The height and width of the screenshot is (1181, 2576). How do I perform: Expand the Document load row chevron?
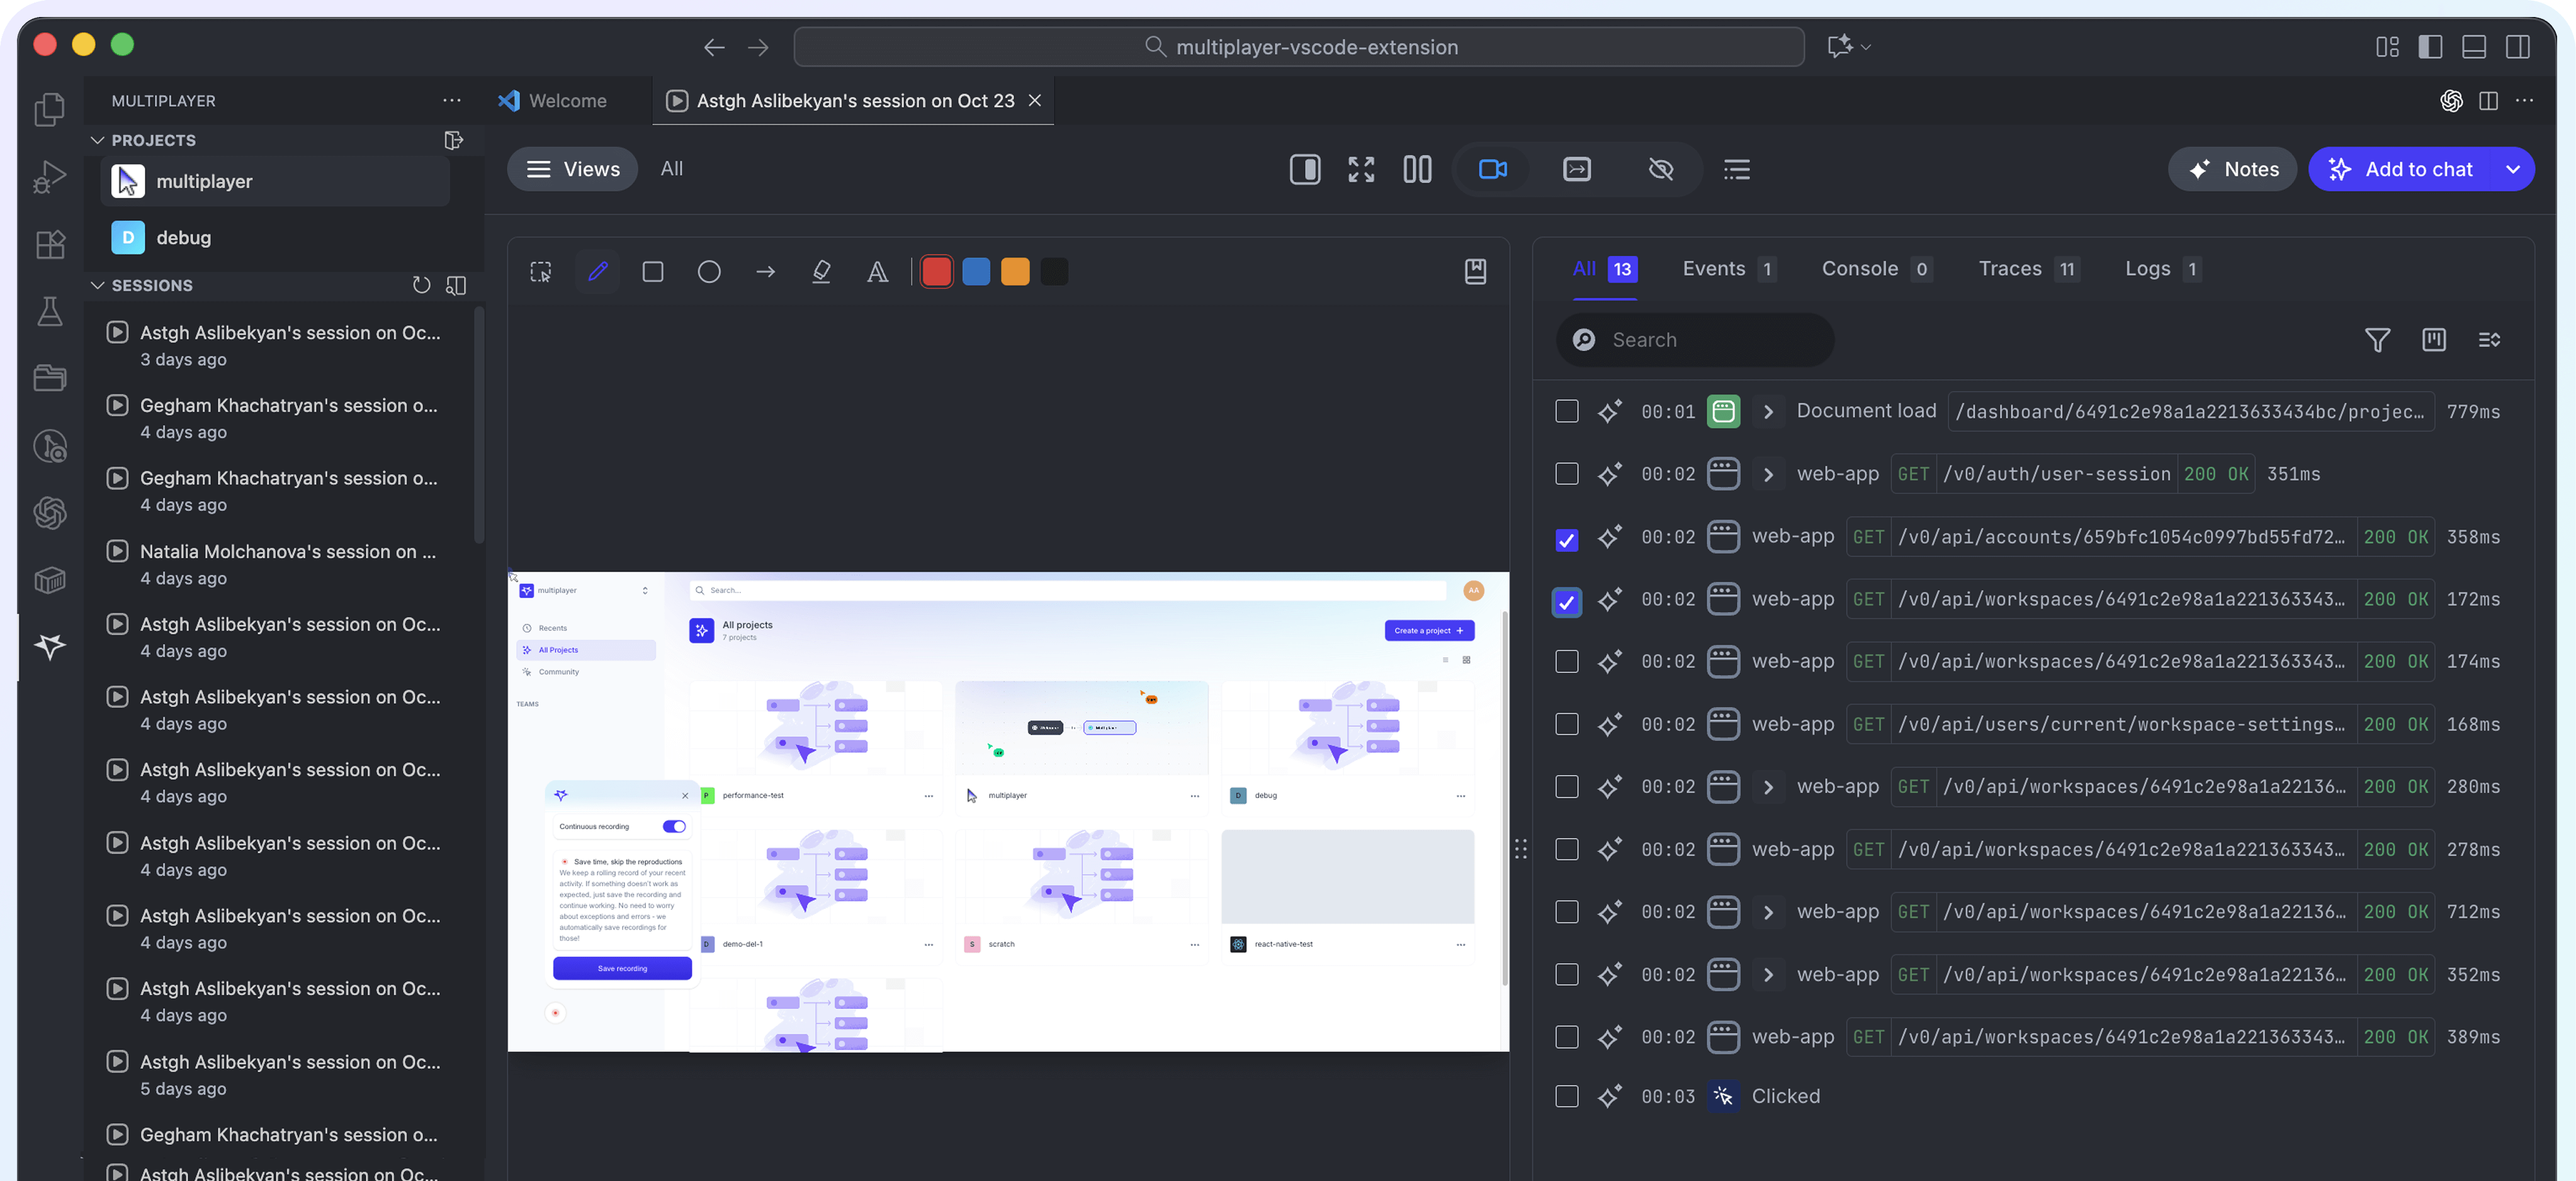(1768, 411)
